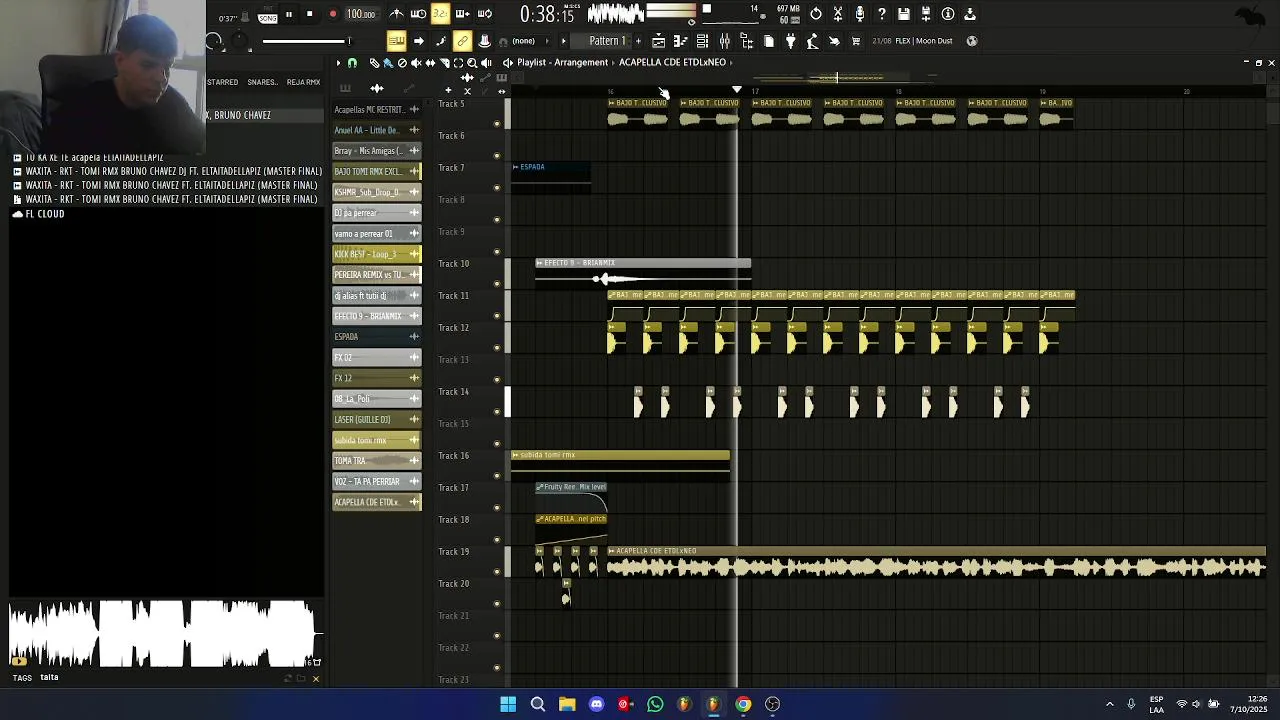Toggle Song/Pattern mode switch
This screenshot has height=720, width=1280.
click(x=267, y=15)
